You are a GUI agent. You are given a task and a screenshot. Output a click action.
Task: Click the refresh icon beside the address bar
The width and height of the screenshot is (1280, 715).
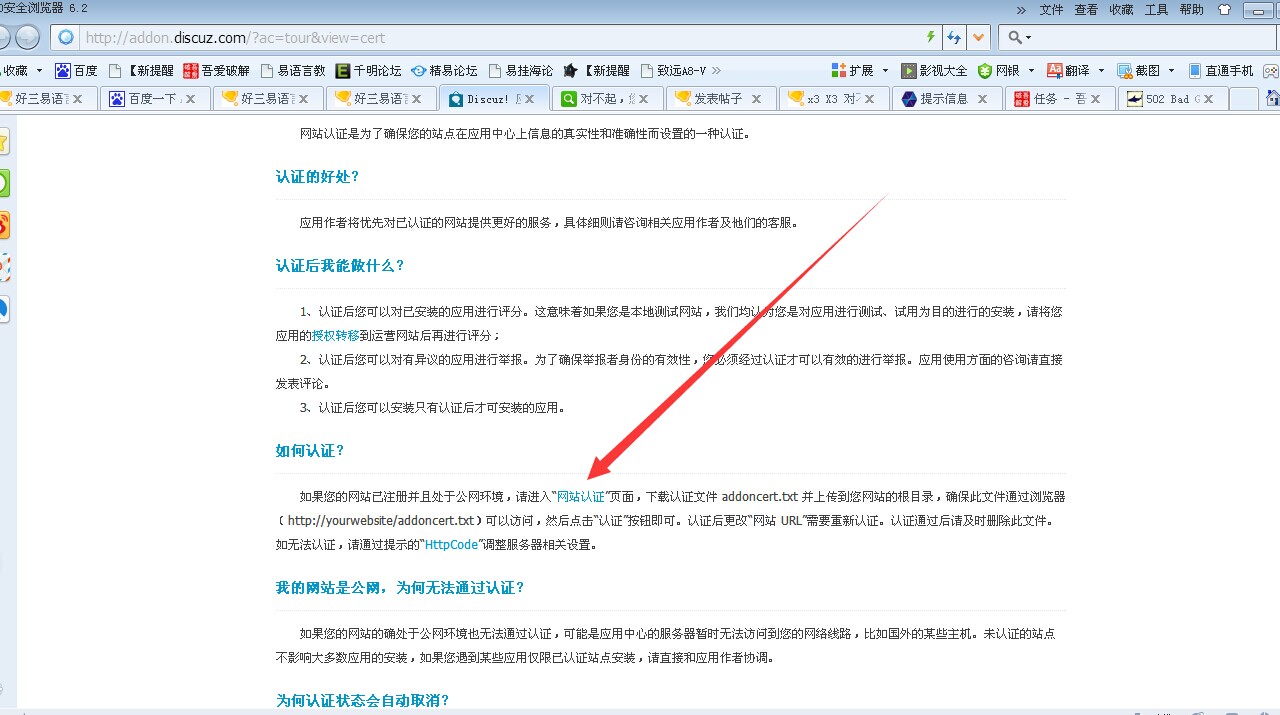tap(953, 37)
